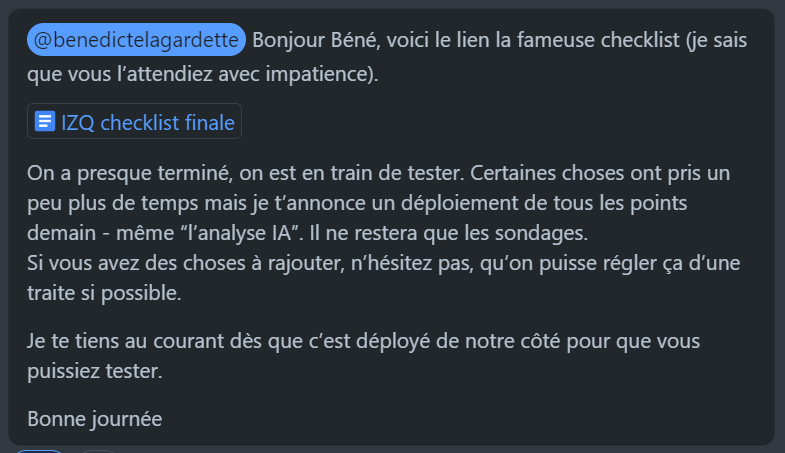Open the IZQ checklist finale link
Viewport: 785px width, 453px height.
[x=147, y=123]
